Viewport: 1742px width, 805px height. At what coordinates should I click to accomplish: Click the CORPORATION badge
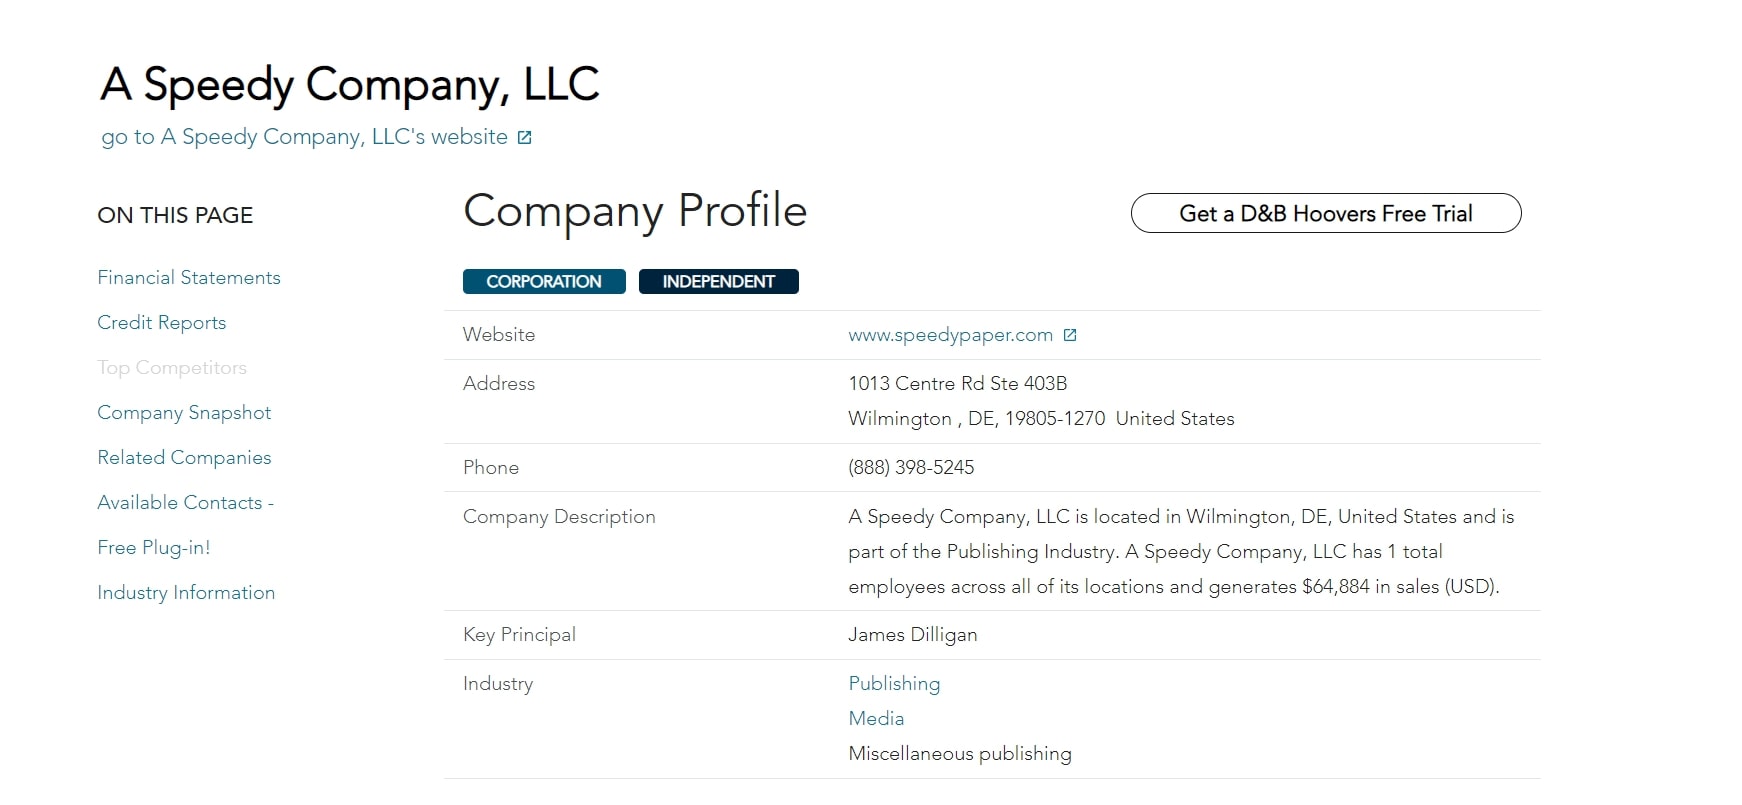(x=544, y=282)
